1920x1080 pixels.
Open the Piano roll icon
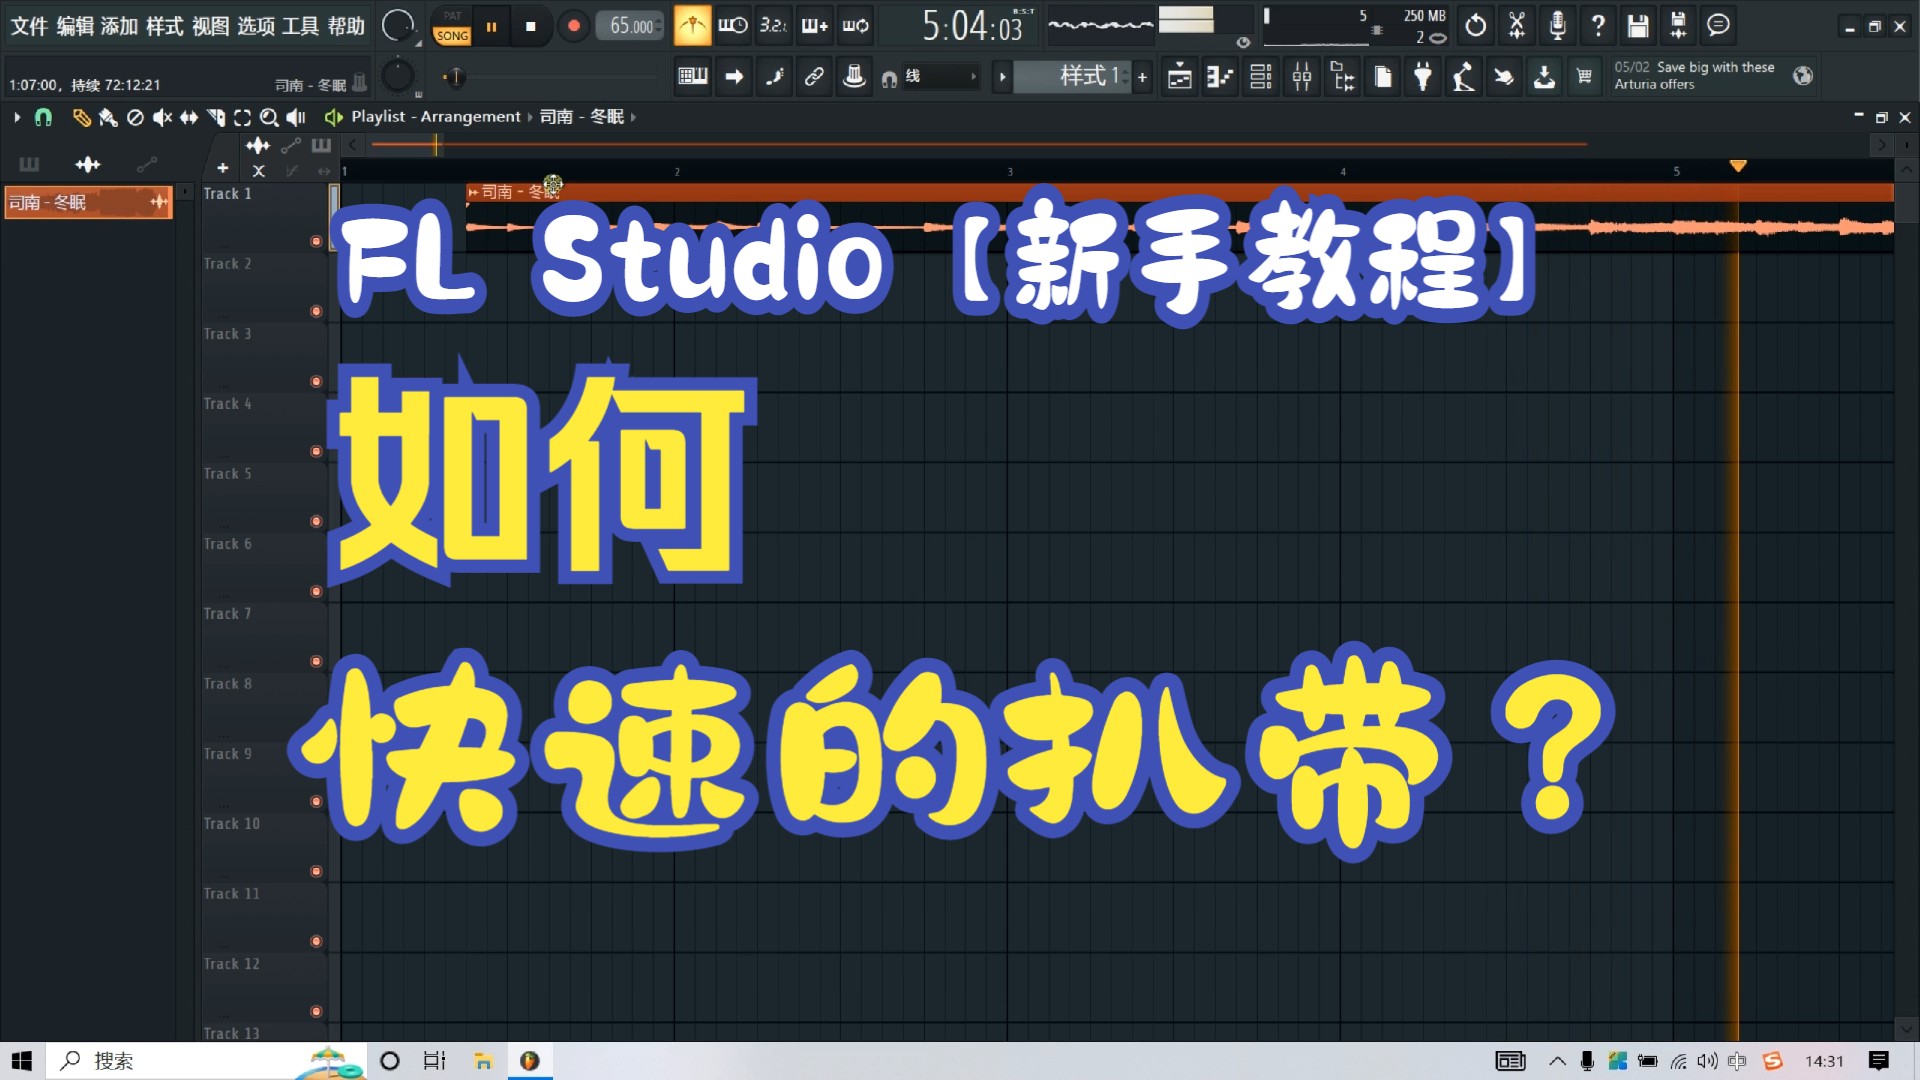tap(1219, 76)
